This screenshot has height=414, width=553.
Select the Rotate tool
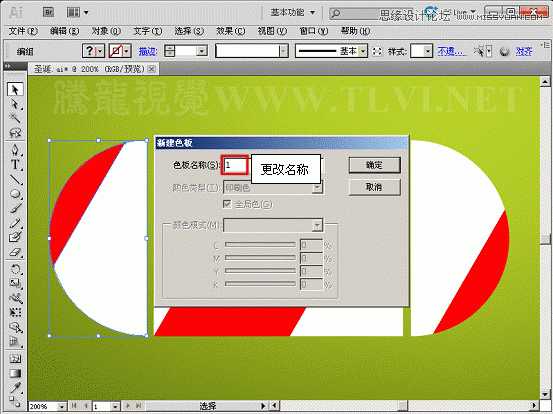point(15,269)
